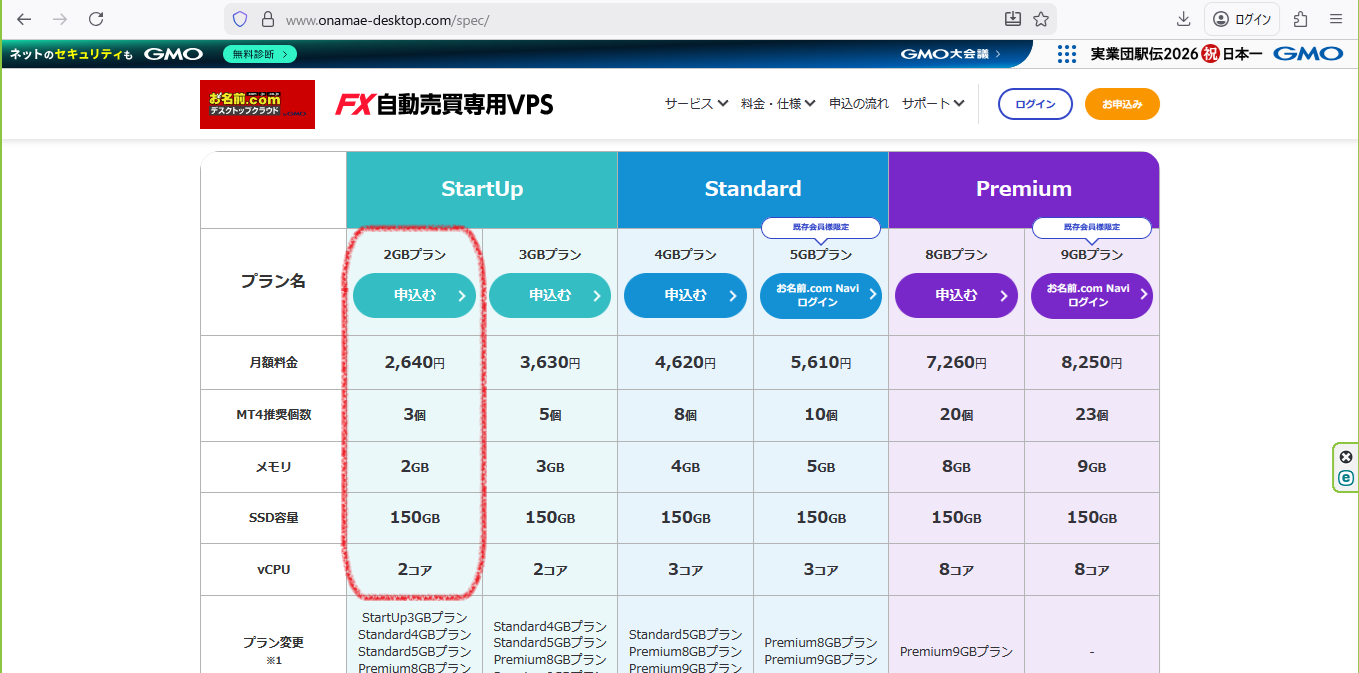This screenshot has height=673, width=1359.
Task: Expand the 料金・仕様 dropdown menu
Action: (778, 104)
